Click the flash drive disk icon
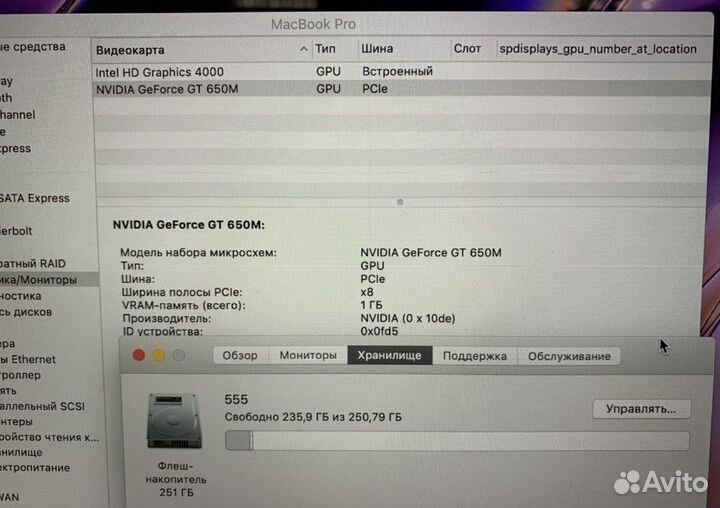 click(x=174, y=421)
